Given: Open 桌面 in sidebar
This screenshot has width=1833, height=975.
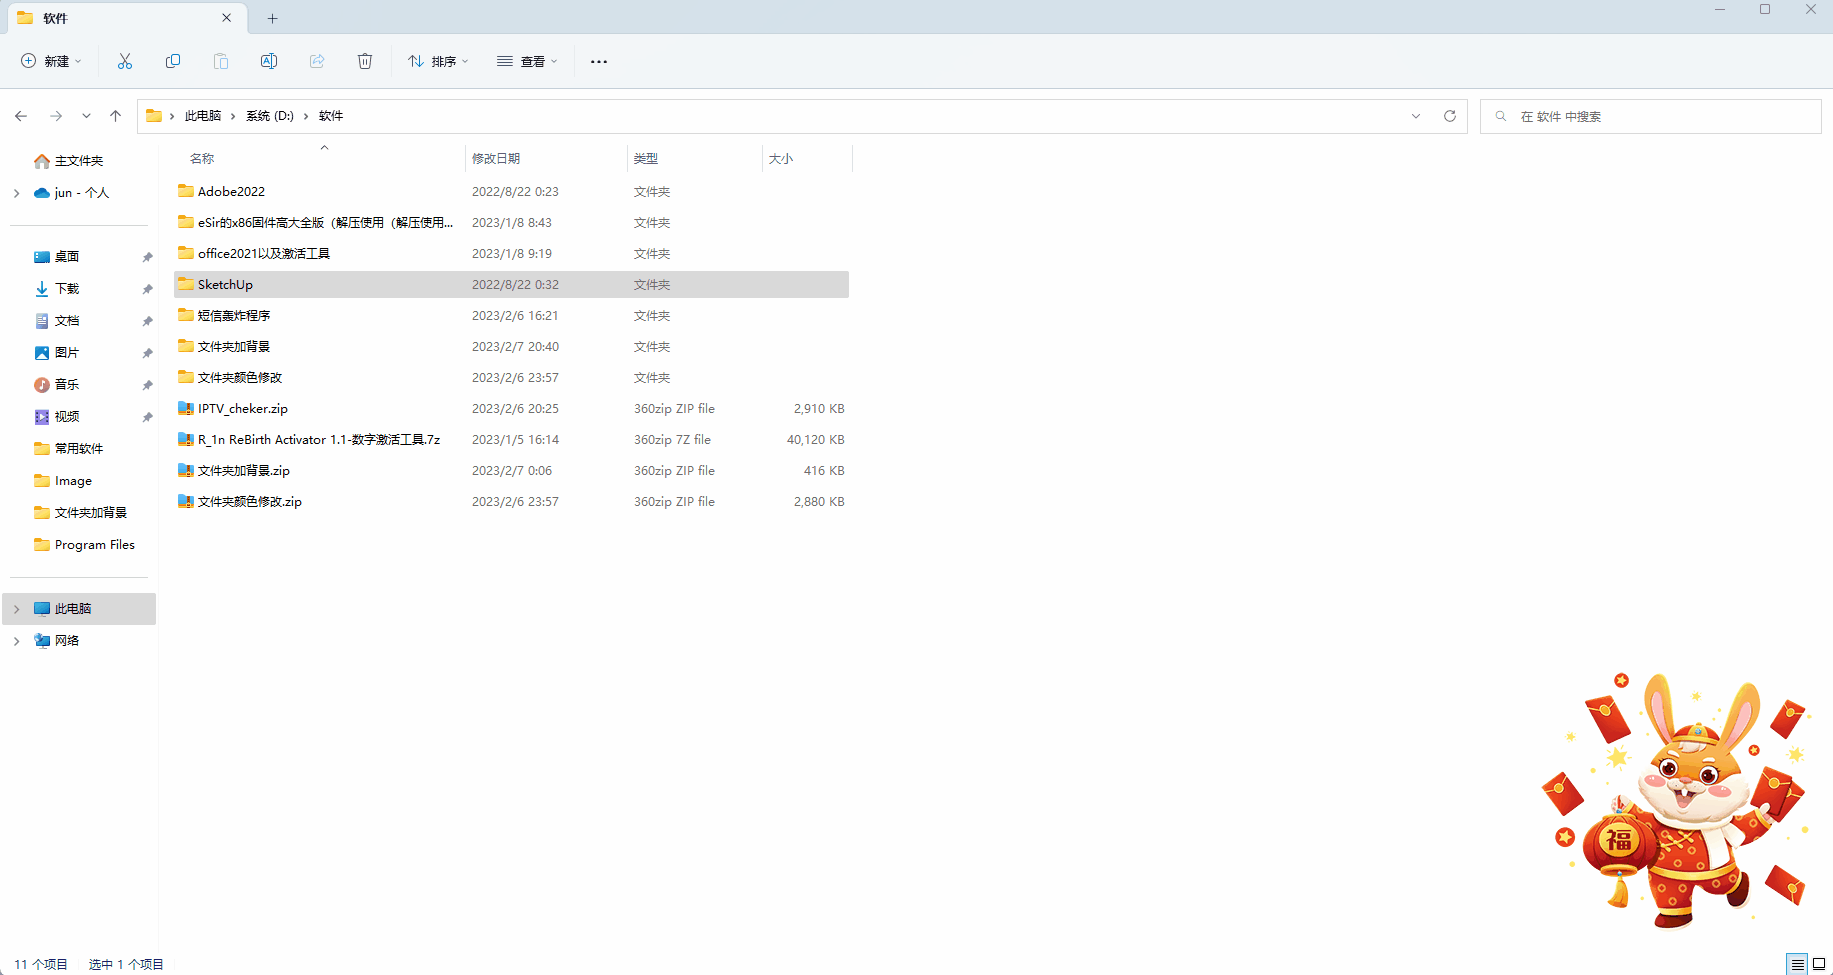Looking at the screenshot, I should 67,257.
